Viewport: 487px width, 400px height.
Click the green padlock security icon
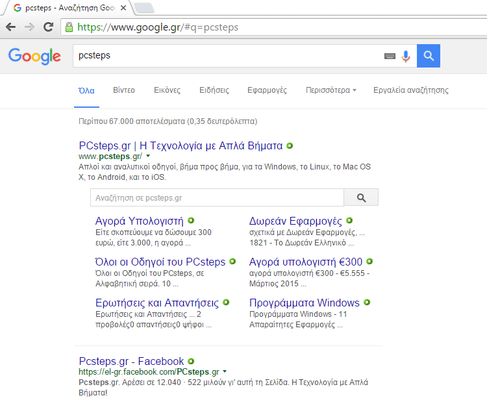tap(69, 27)
